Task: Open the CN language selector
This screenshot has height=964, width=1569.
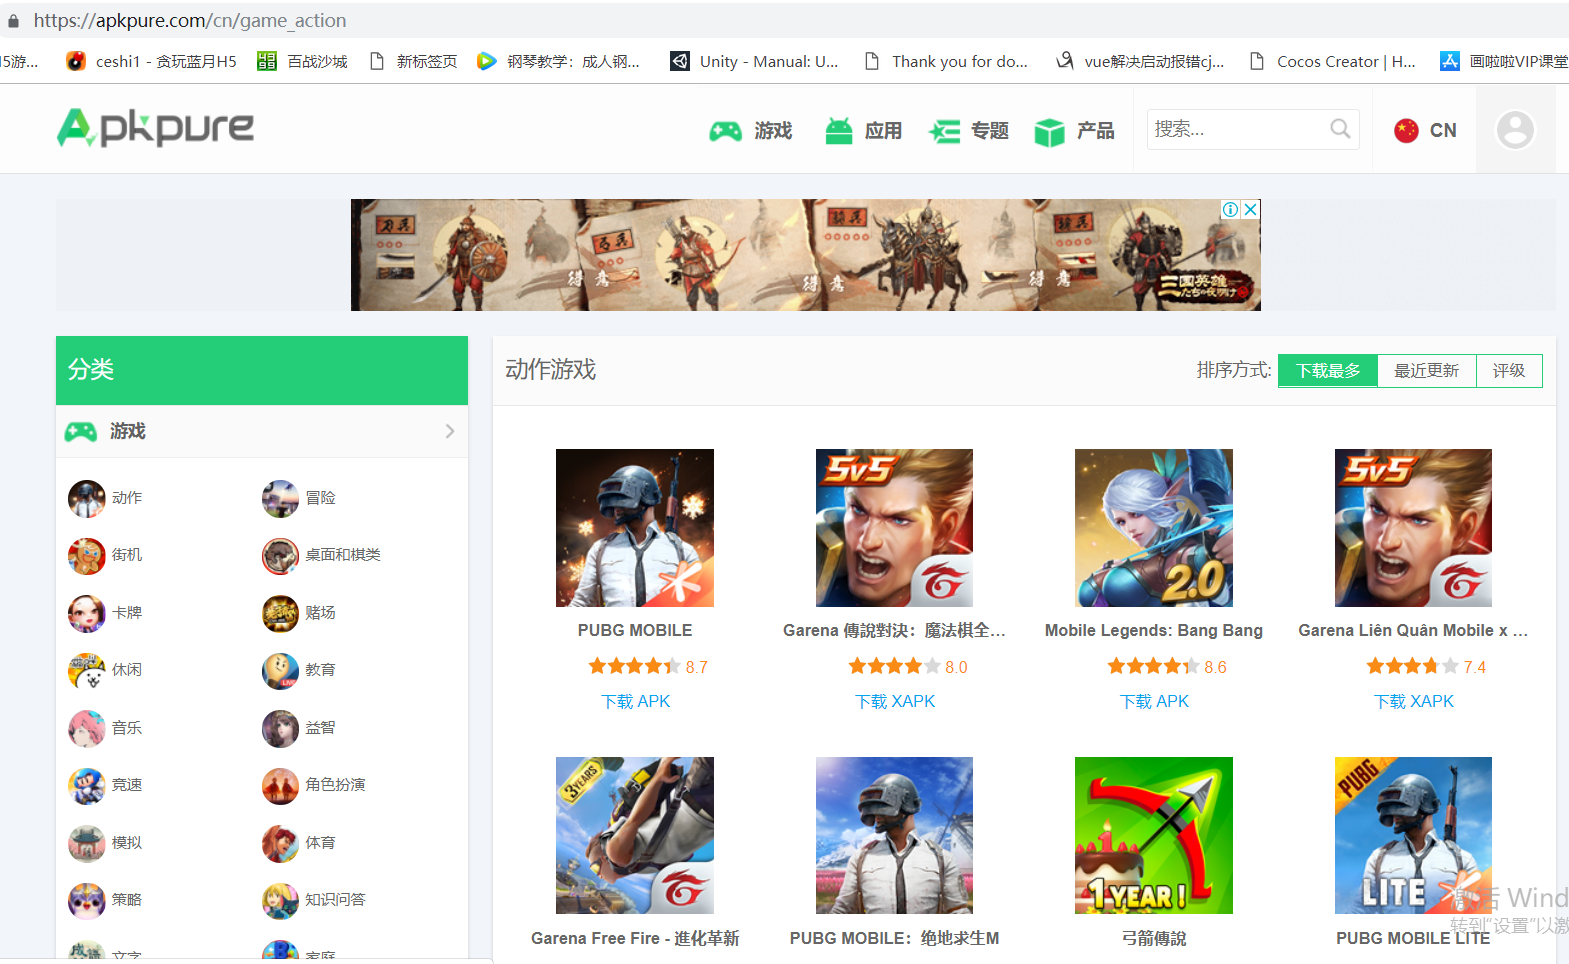Action: pyautogui.click(x=1425, y=130)
